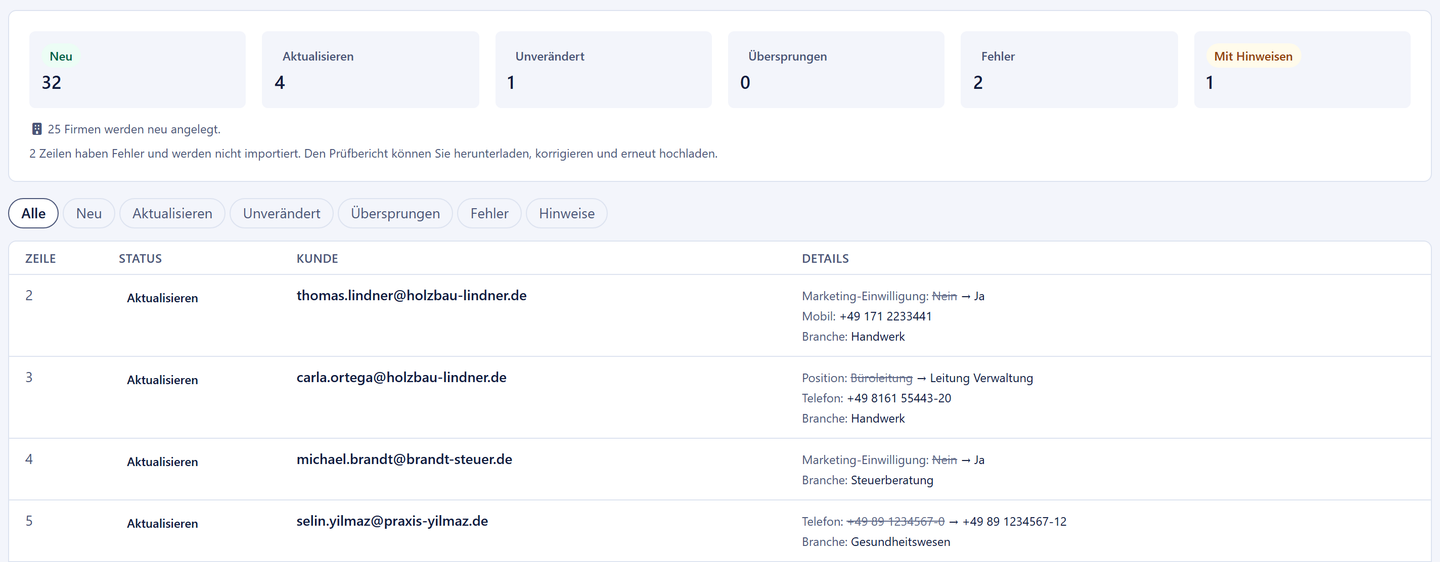Click the Prüfbericht error notice text

click(373, 154)
